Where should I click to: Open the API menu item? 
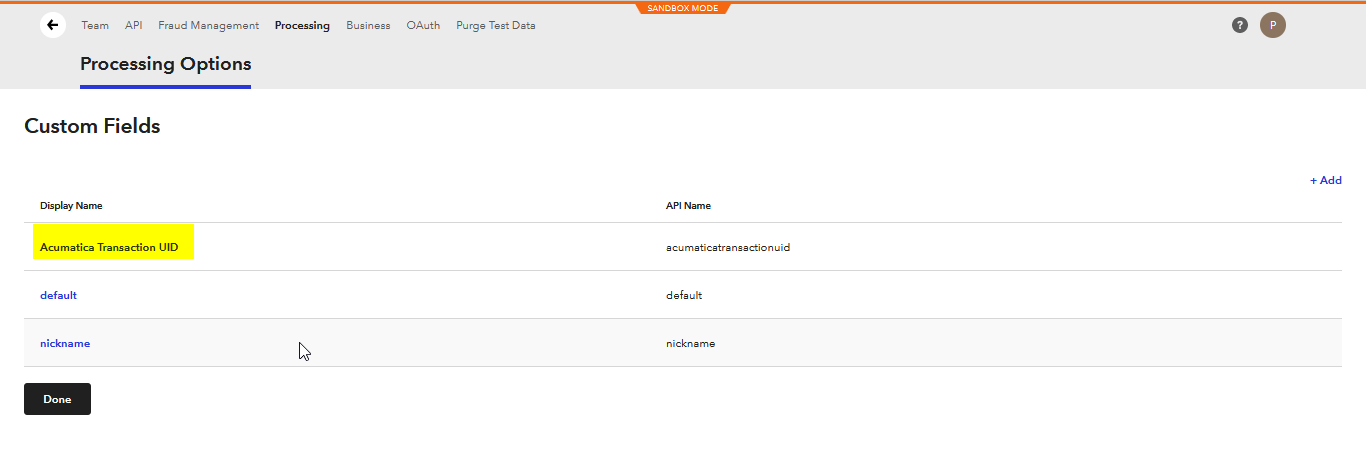click(133, 25)
